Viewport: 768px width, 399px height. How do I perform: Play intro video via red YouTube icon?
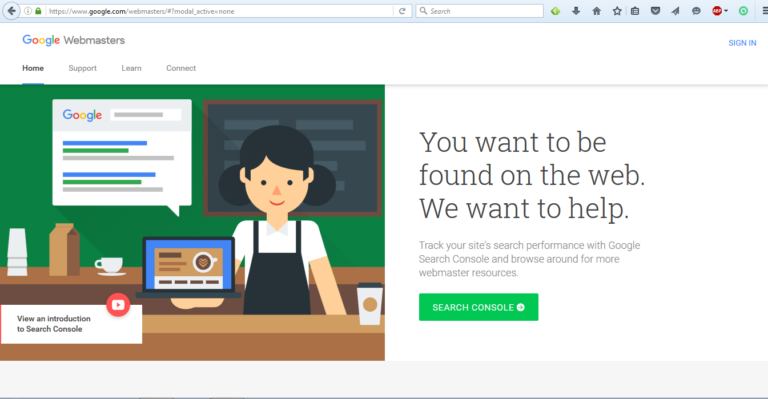118,305
